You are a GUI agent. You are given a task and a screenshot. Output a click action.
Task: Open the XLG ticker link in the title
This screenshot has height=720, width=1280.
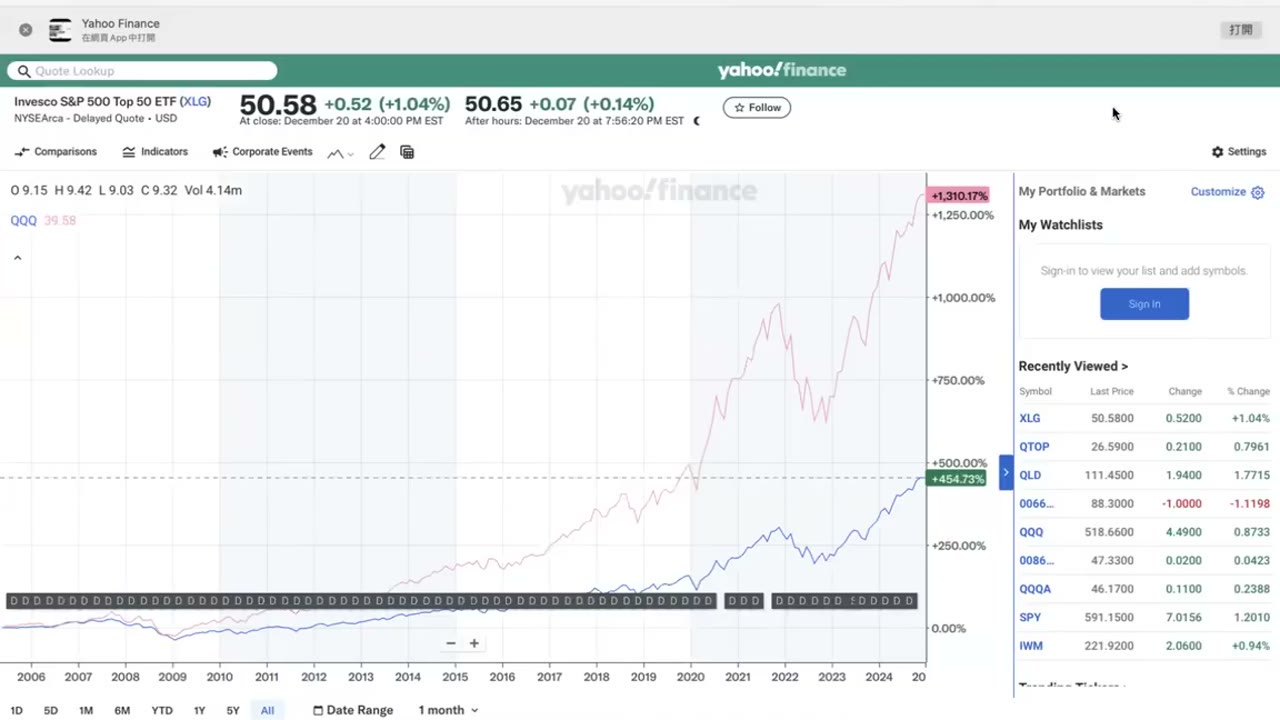(x=195, y=102)
